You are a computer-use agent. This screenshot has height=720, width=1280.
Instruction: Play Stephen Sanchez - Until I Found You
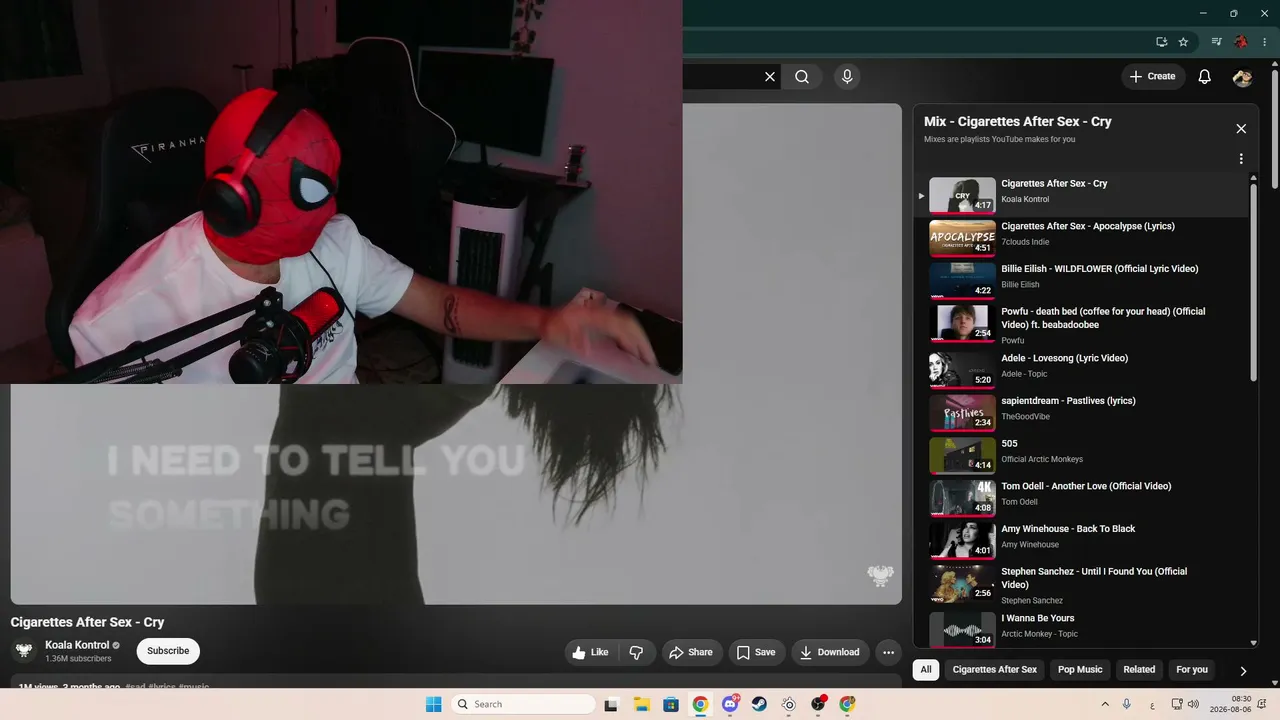(1083, 586)
